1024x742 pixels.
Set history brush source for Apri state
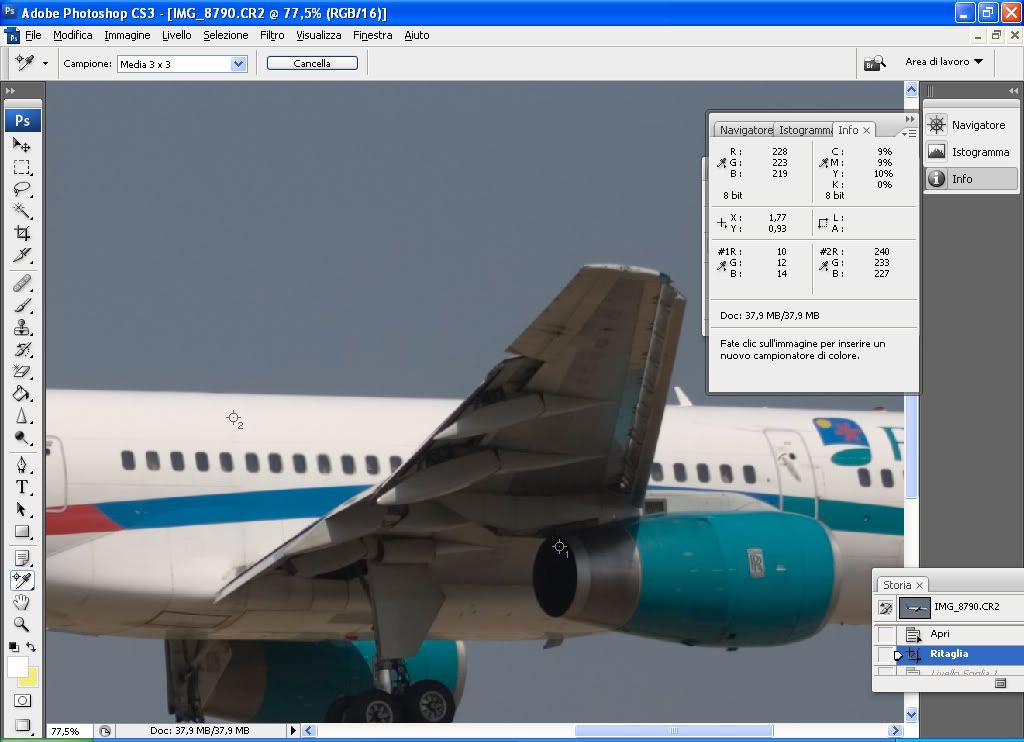[x=886, y=634]
